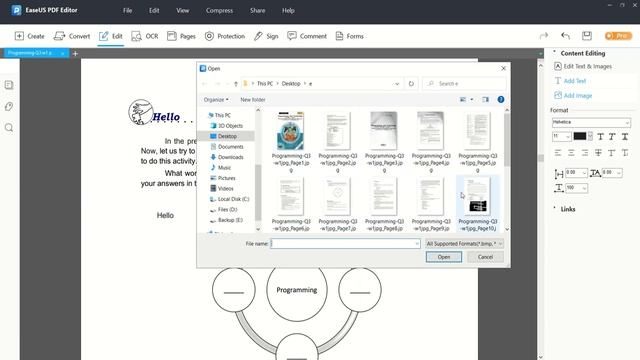Open the Comment tool
Screen dimensions: 640x360
tap(307, 36)
